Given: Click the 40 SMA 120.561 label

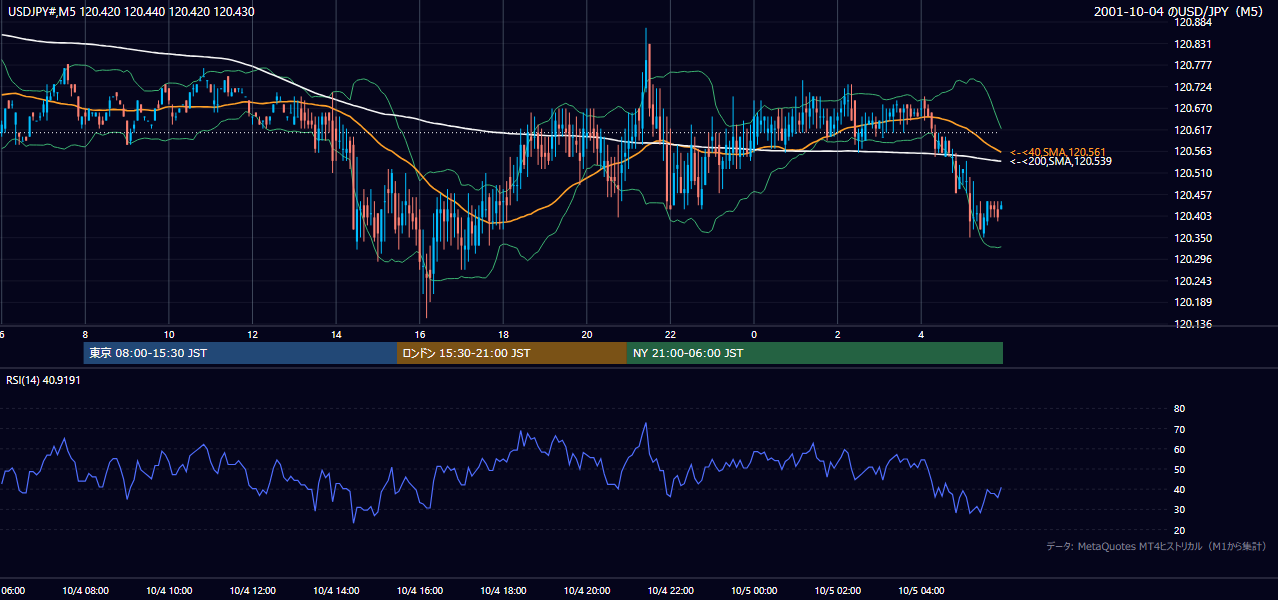Looking at the screenshot, I should 1058,151.
